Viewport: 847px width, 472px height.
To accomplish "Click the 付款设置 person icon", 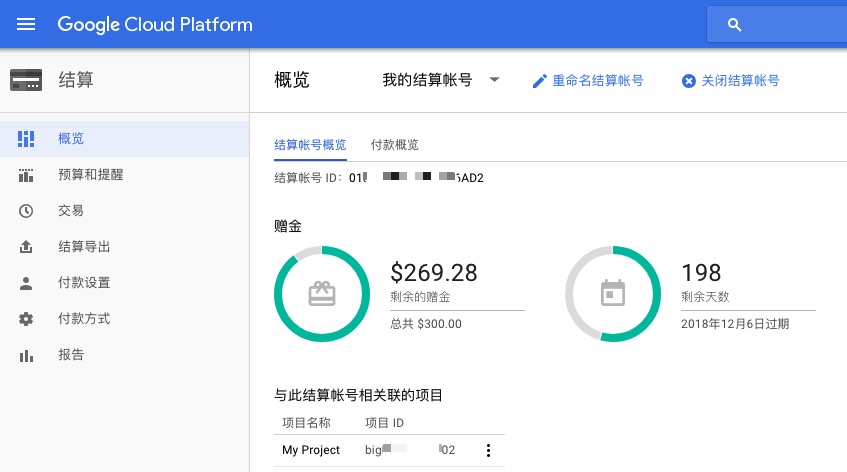I will pyautogui.click(x=26, y=283).
